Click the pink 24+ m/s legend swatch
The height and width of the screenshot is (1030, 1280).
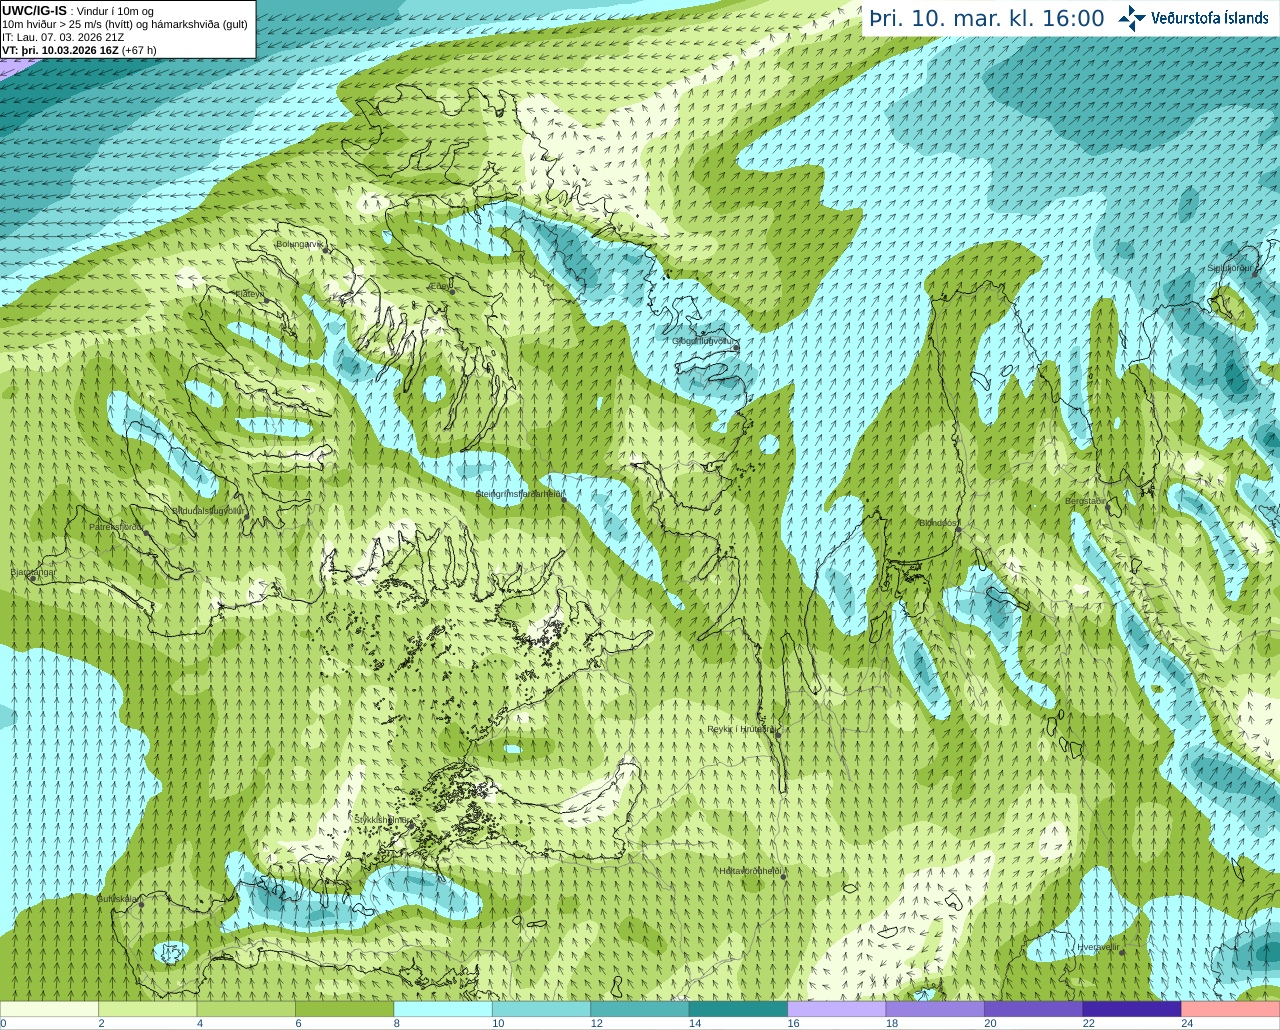[x=1231, y=1009]
